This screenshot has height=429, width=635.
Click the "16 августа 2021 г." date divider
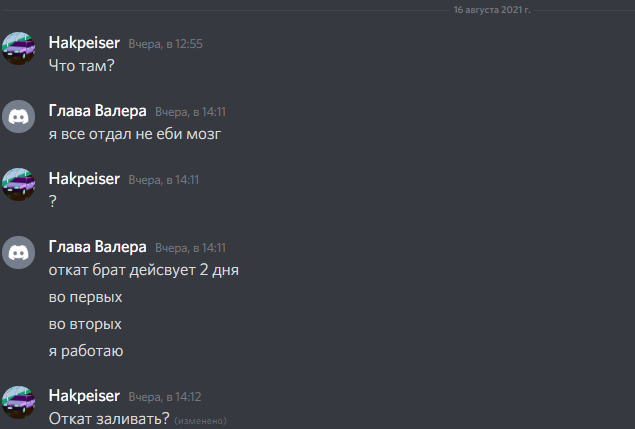(x=492, y=10)
